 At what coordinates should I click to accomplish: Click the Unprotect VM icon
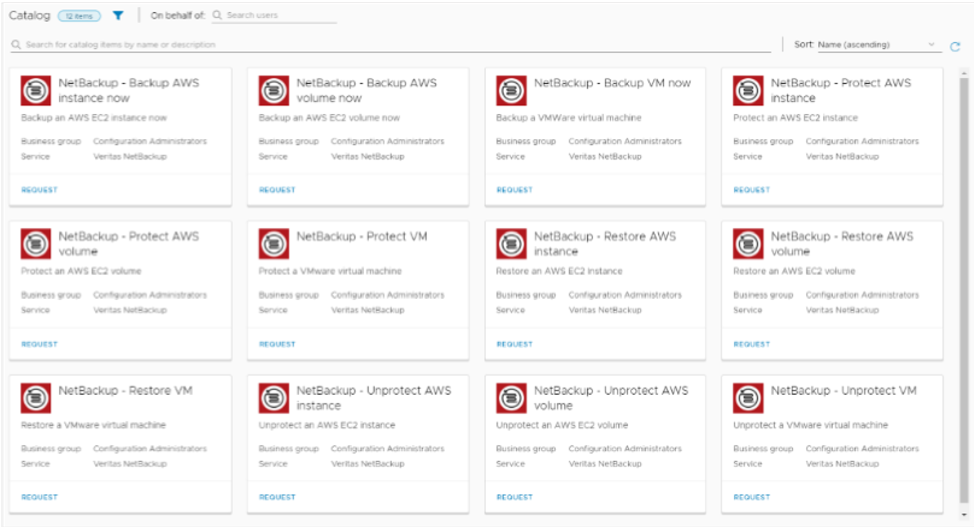tap(749, 398)
